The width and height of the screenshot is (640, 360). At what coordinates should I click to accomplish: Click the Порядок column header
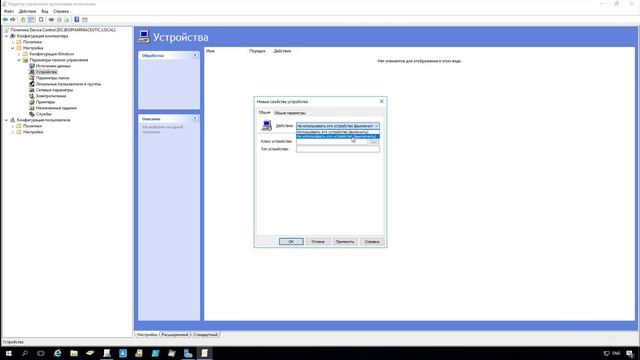click(257, 51)
